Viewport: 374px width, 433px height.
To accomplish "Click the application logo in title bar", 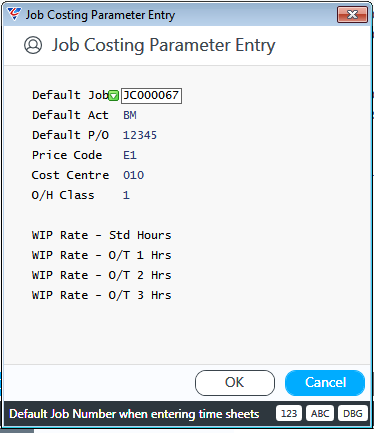I will 14,14.
